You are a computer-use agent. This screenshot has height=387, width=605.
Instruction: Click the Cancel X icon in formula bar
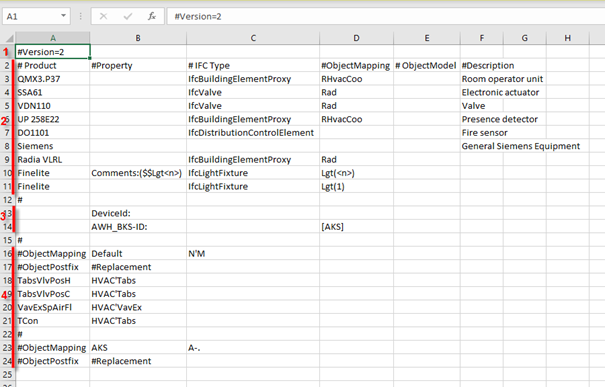tap(103, 16)
